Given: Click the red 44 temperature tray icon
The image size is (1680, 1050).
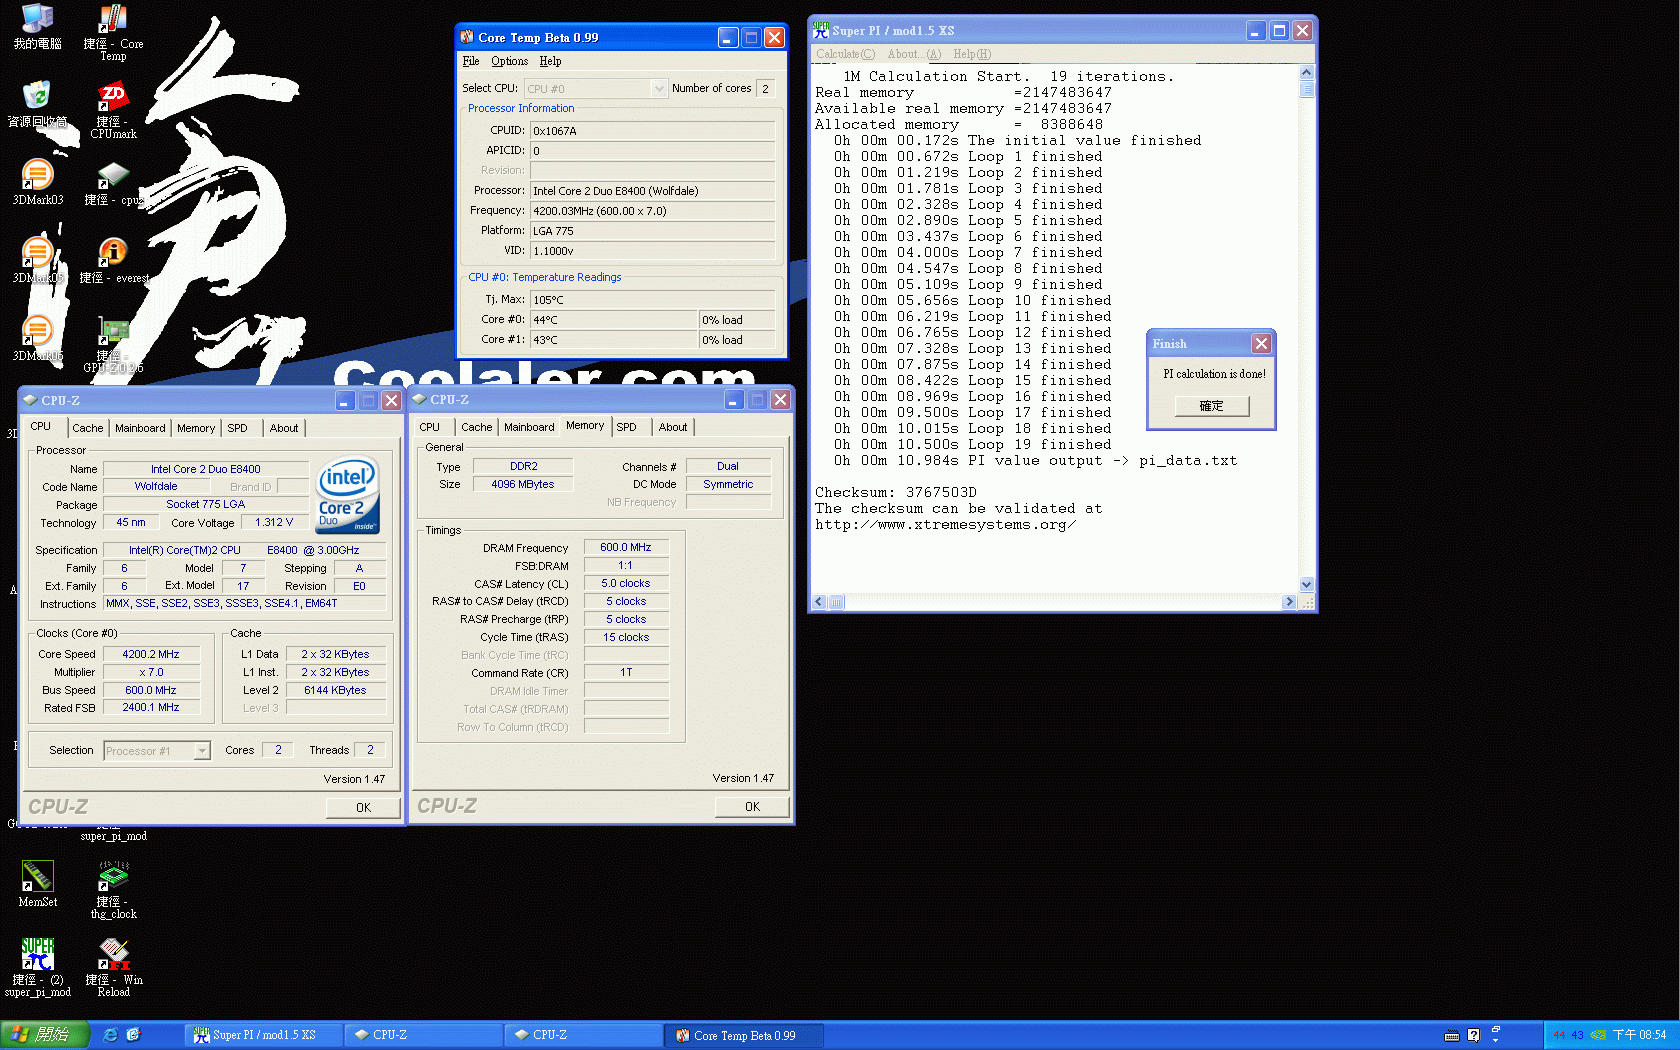Looking at the screenshot, I should click(1558, 1035).
